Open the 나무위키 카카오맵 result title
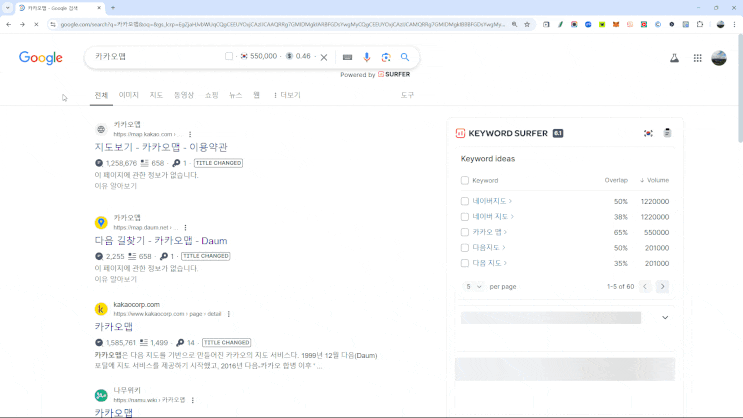Screen dimensions: 743x418 114,412
